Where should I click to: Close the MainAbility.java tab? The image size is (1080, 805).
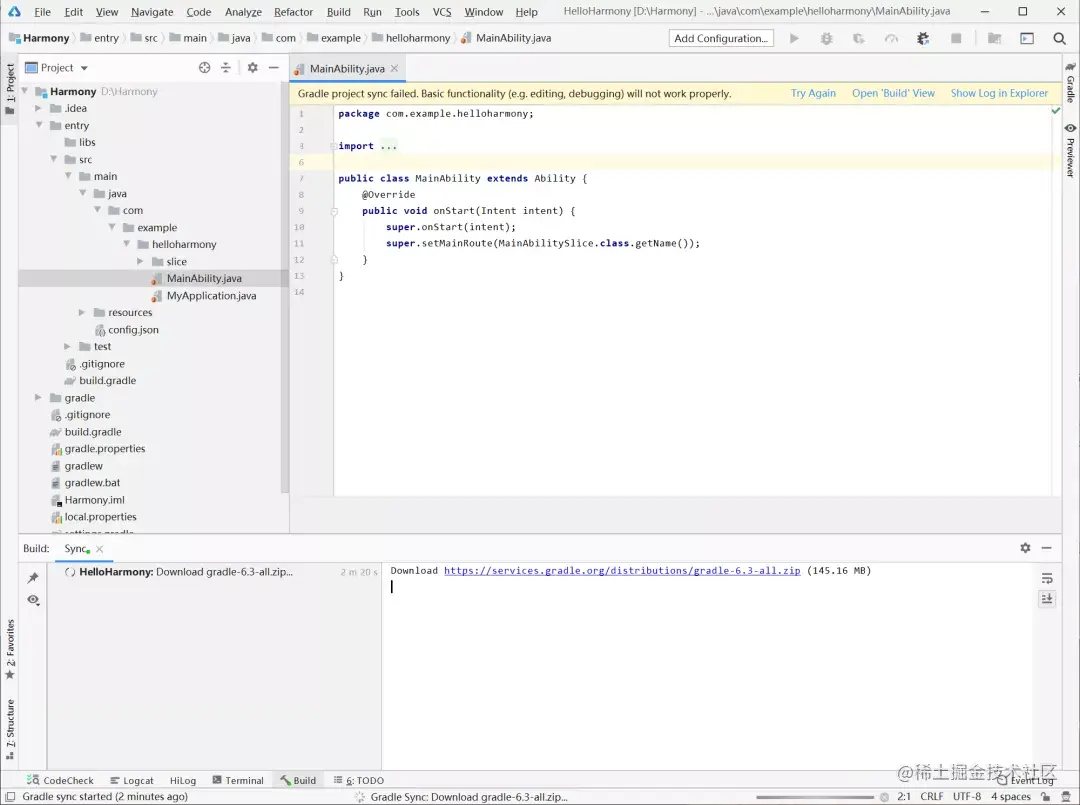395,68
